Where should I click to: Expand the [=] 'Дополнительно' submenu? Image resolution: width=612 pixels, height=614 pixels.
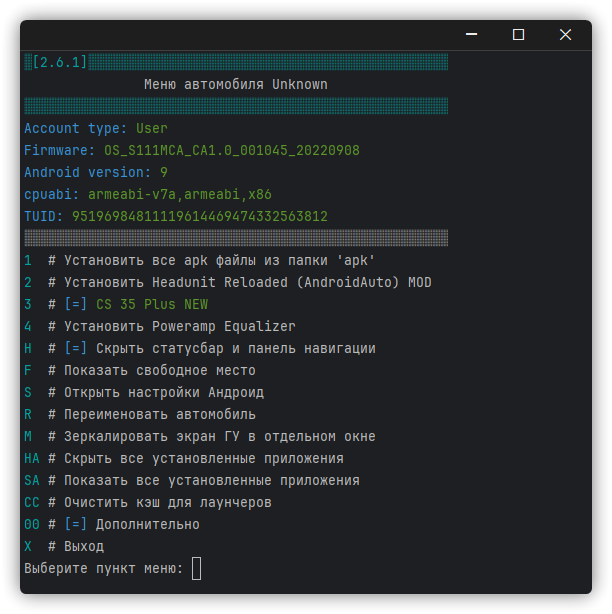coord(148,525)
